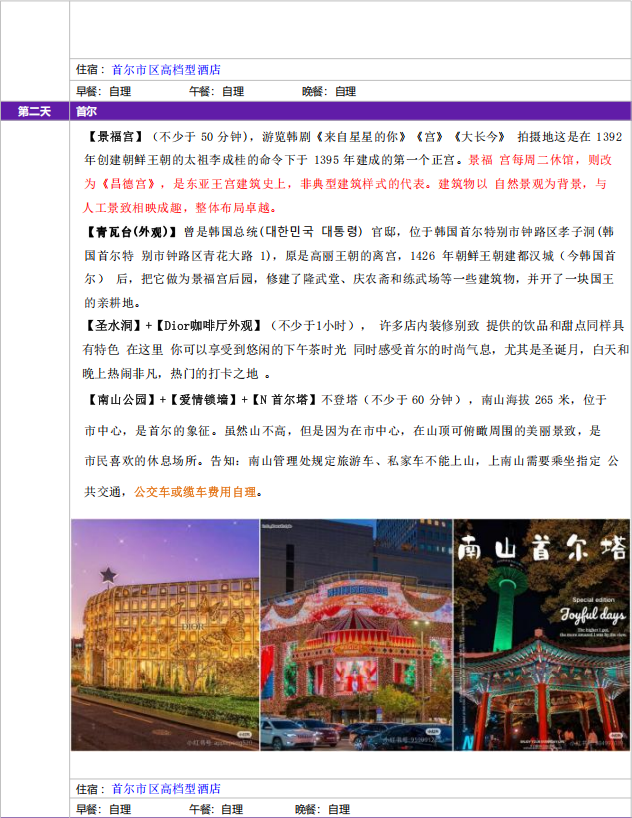The height and width of the screenshot is (818, 632).
Task: Click the 第二天 day header cell
Action: tap(35, 111)
